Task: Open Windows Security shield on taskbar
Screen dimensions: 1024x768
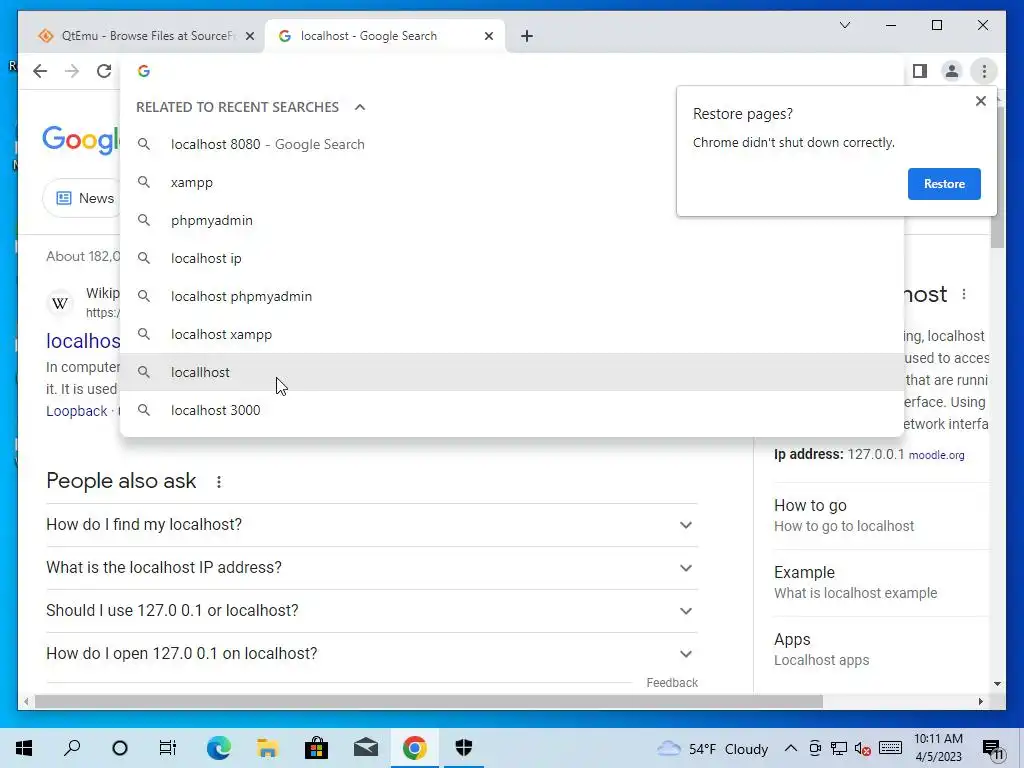Action: pos(464,748)
